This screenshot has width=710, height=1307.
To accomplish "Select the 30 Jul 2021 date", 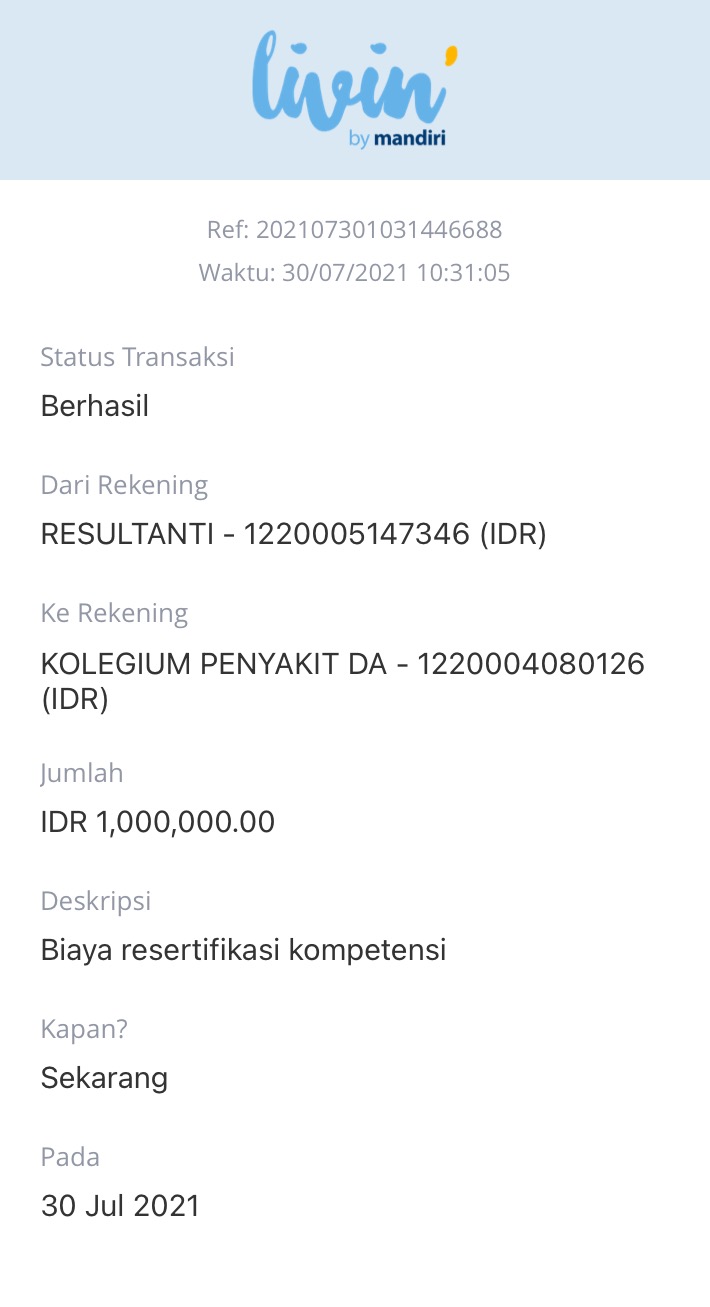I will [120, 1206].
